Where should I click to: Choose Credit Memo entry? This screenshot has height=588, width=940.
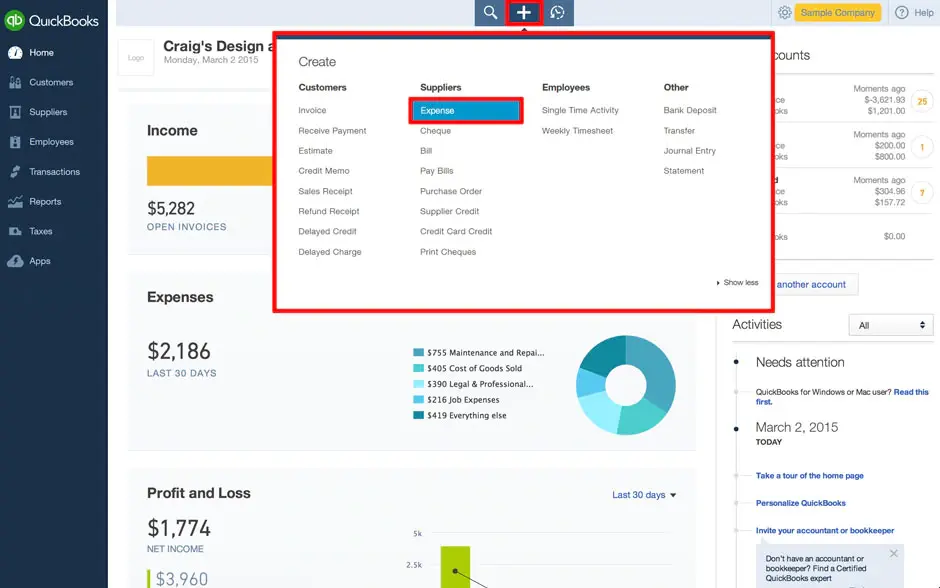coord(324,171)
